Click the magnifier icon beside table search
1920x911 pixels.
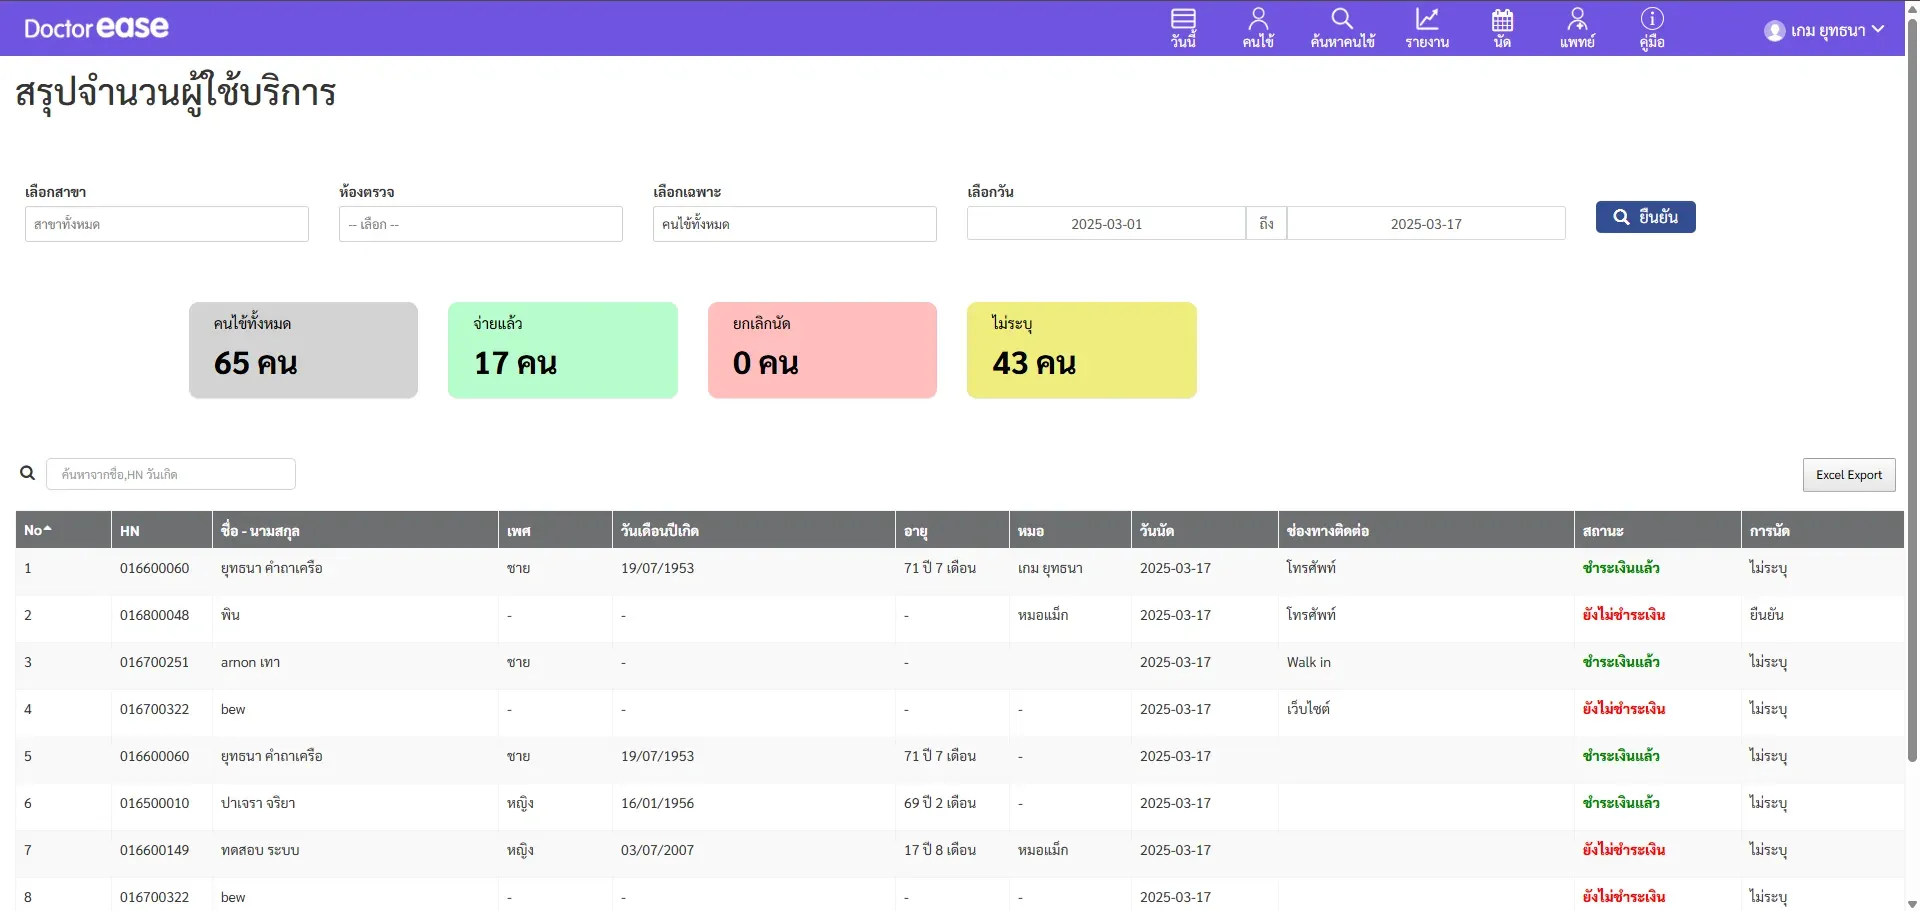28,473
